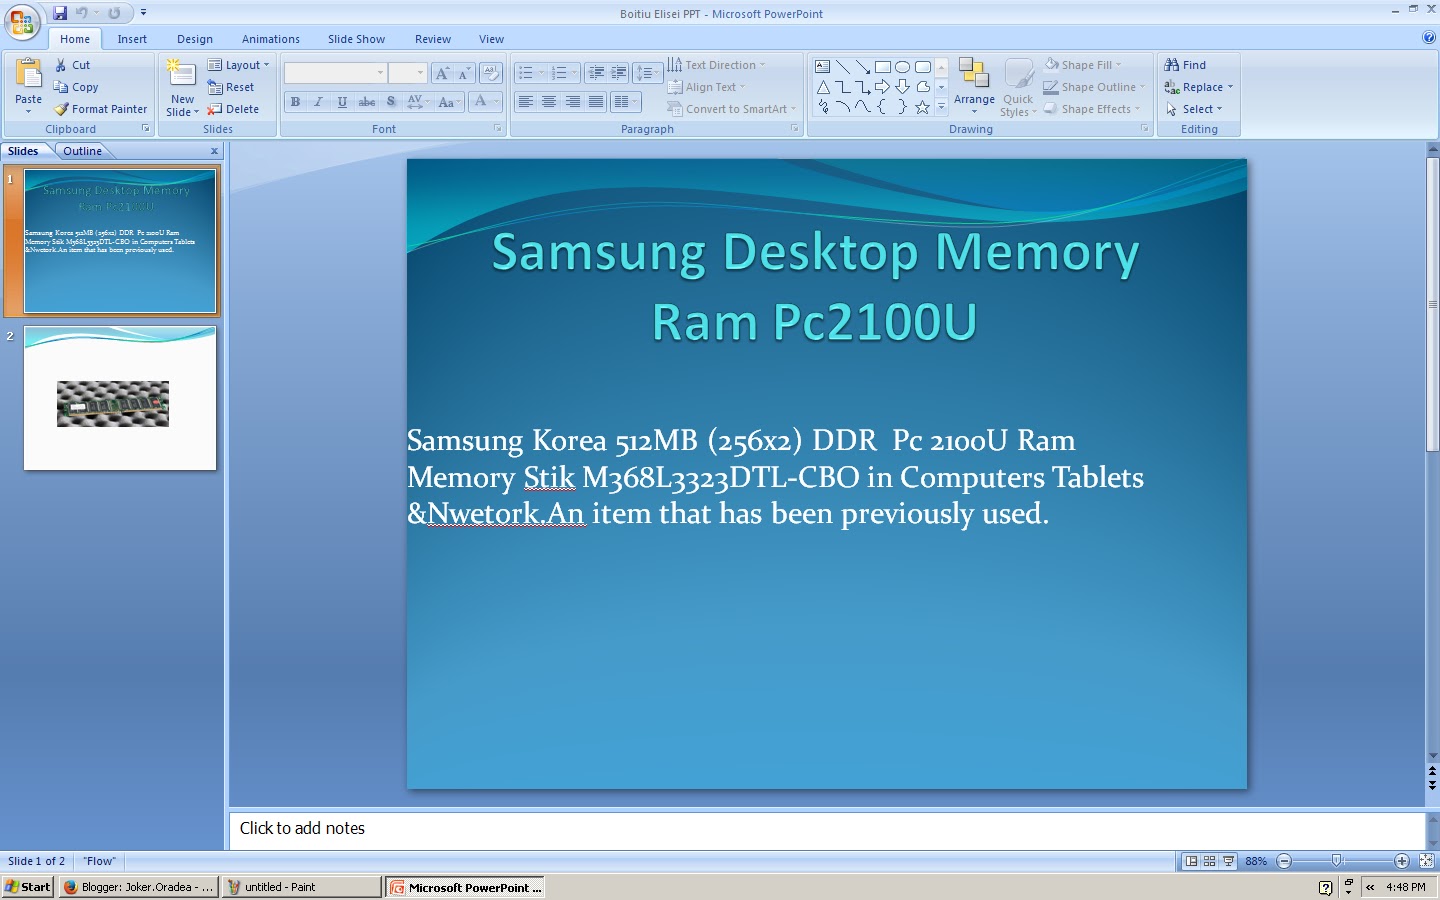Viewport: 1440px width, 900px height.
Task: Open the Select dropdown in Editing
Action: pyautogui.click(x=1194, y=109)
